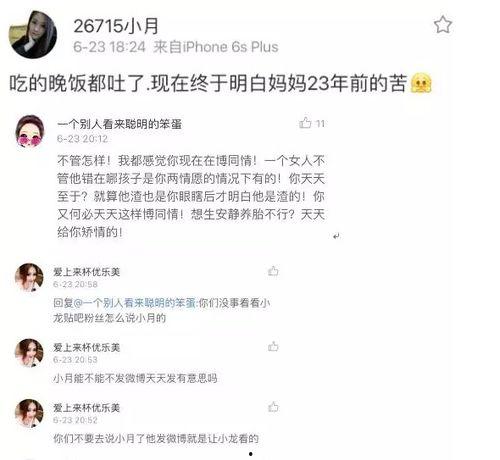Like the comment posted at 20:53
Screen dimensions: 500x460
pos(273,347)
